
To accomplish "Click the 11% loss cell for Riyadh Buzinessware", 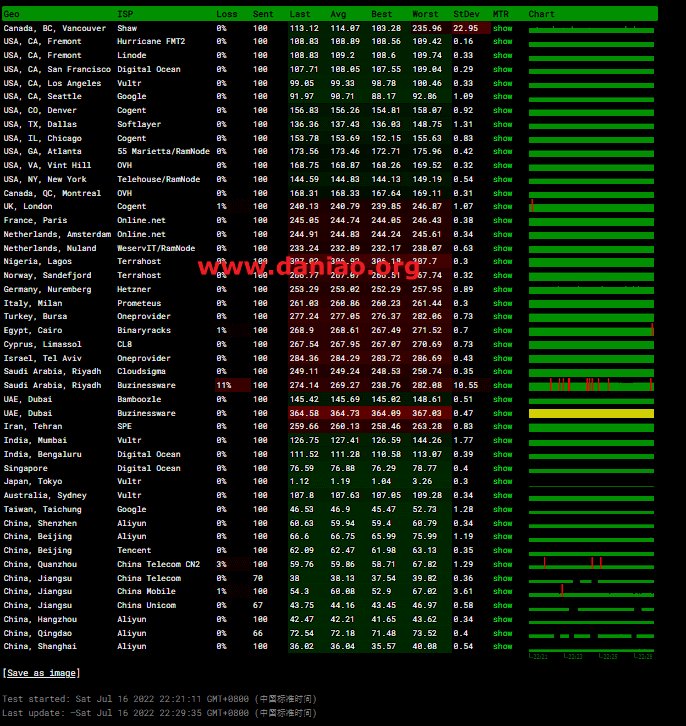I will 233,385.
